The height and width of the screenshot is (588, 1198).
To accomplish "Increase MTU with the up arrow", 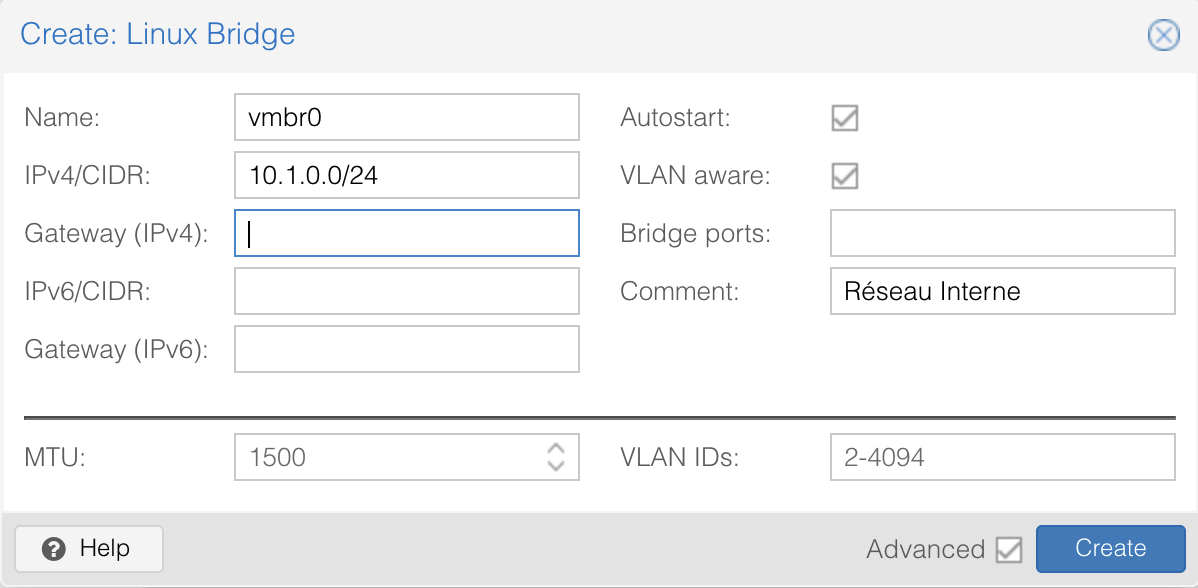I will tap(556, 449).
